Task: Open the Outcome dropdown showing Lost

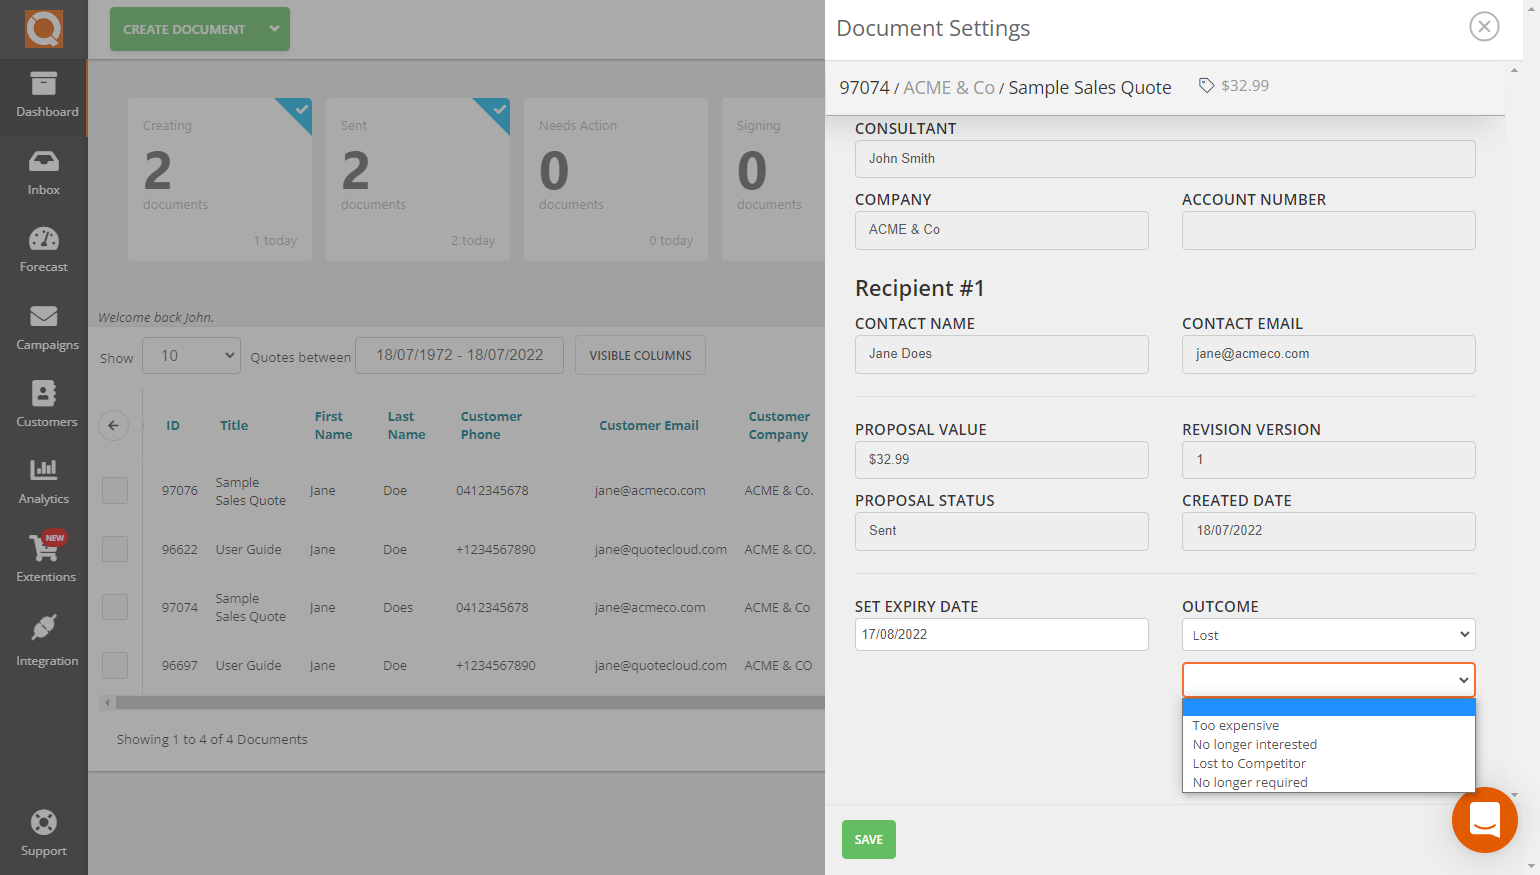Action: [x=1328, y=634]
